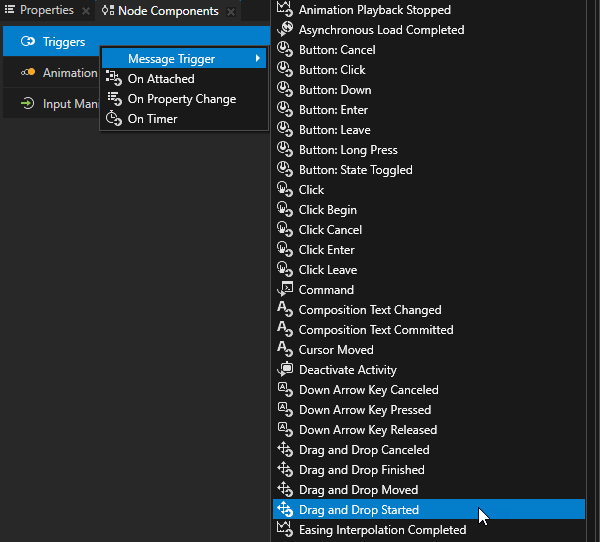The width and height of the screenshot is (600, 542).
Task: Select Easing Interpolation Completed trigger
Action: (x=429, y=529)
